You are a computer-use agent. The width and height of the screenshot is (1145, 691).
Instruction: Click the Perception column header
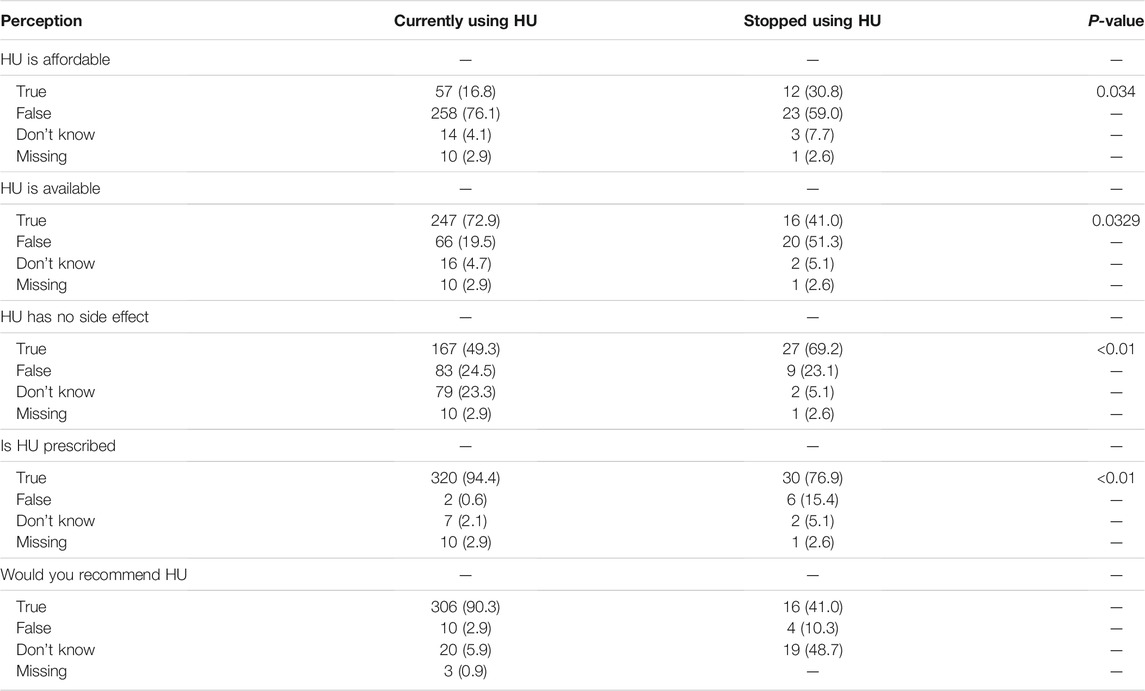41,21
